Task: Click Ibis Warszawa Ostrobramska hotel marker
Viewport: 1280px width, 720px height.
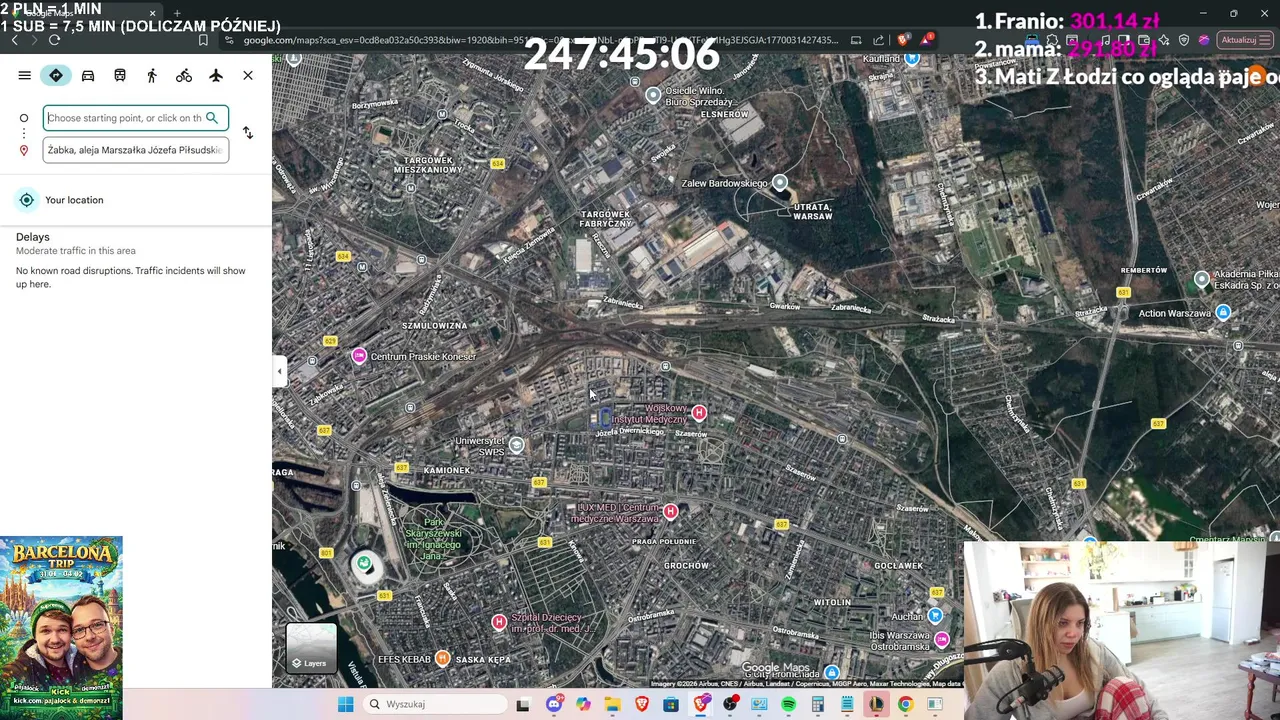Action: click(941, 639)
